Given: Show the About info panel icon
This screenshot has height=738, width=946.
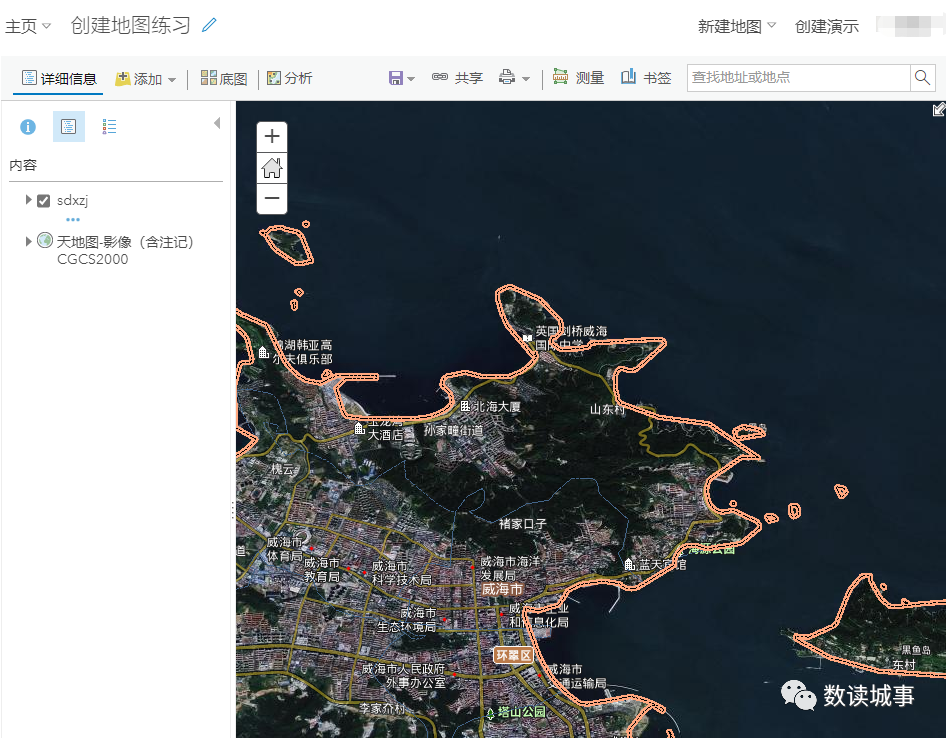Looking at the screenshot, I should pos(28,127).
